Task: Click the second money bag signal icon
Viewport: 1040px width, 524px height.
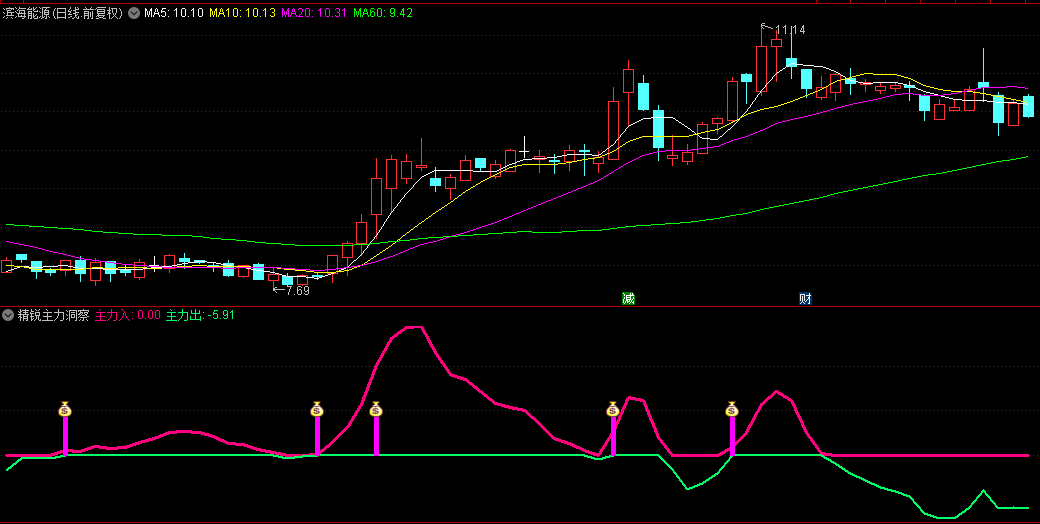Action: (x=317, y=408)
